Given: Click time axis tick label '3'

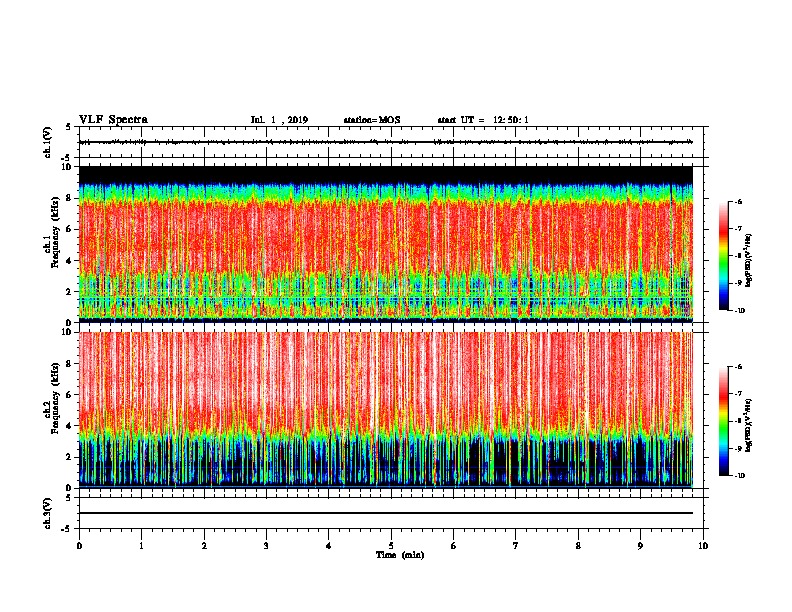Looking at the screenshot, I should 266,546.
